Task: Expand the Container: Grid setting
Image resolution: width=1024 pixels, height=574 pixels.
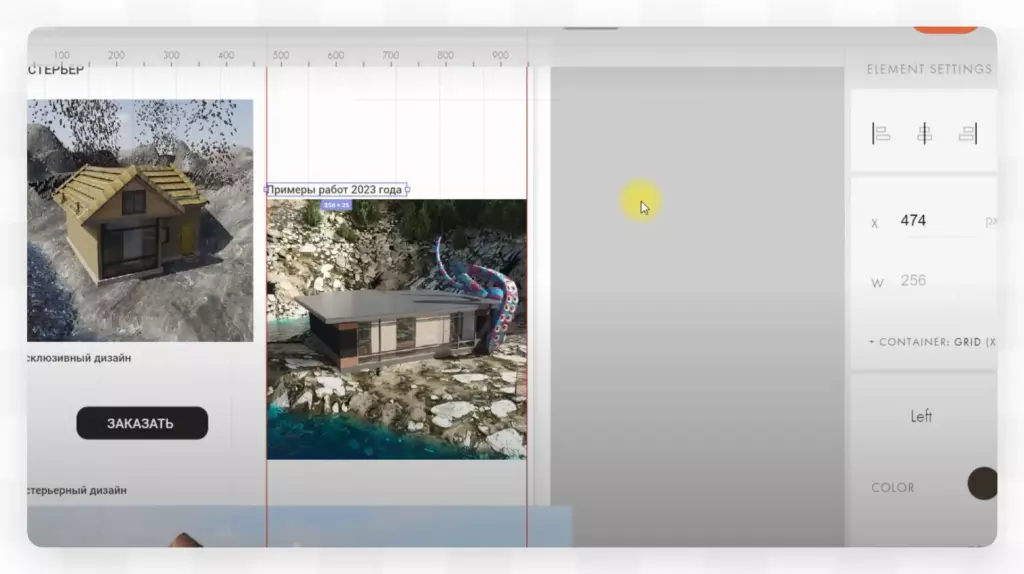Action: [x=932, y=342]
